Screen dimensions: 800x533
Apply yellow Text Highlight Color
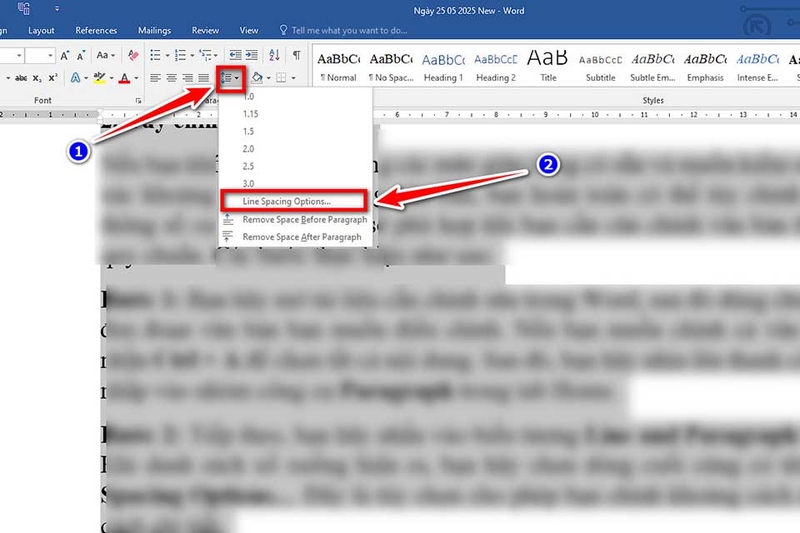click(x=99, y=78)
